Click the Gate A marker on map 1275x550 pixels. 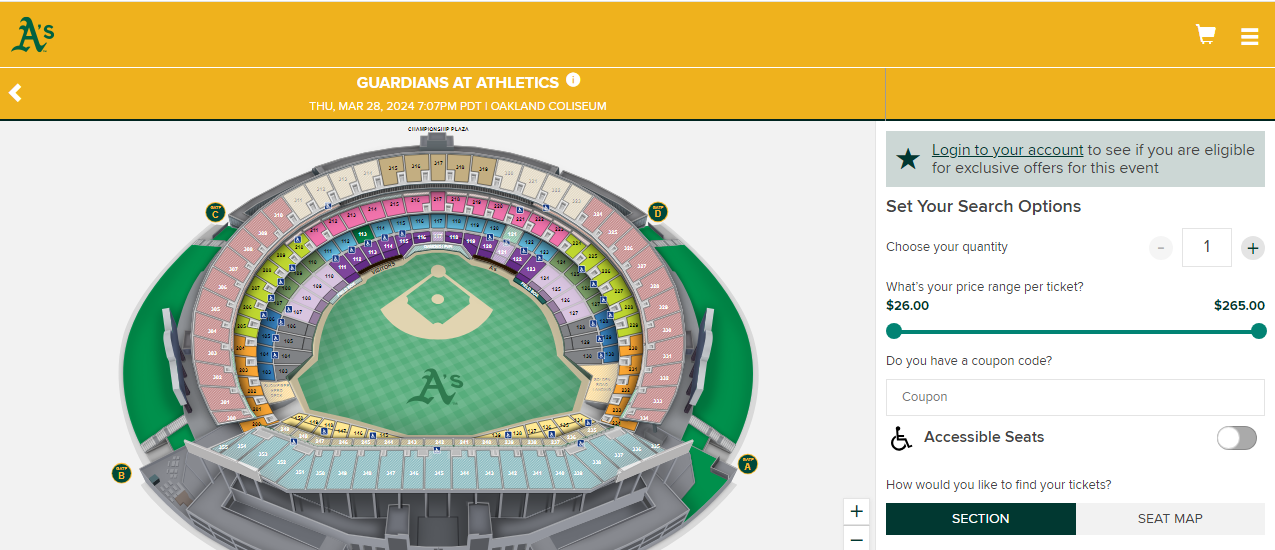tap(747, 464)
